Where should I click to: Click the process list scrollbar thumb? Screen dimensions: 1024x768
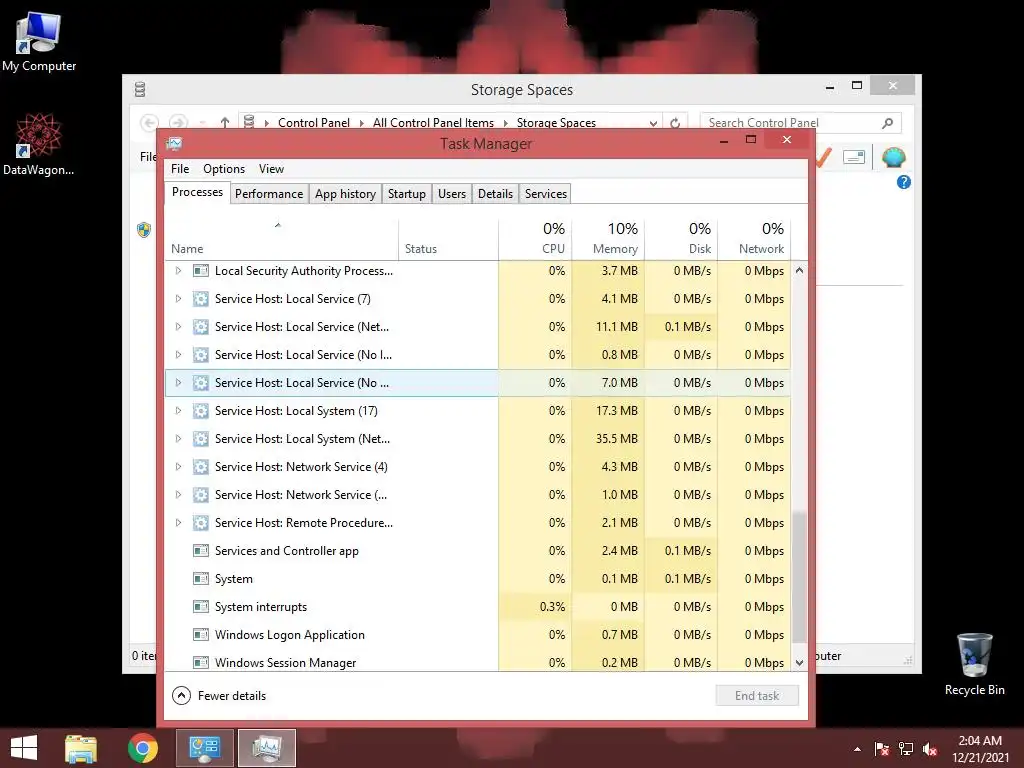(799, 578)
